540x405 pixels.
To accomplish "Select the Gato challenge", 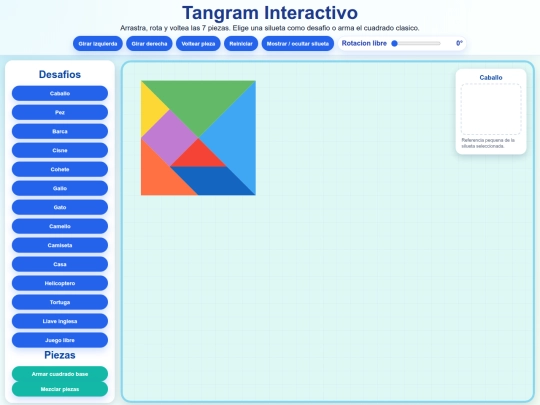I will 60,207.
